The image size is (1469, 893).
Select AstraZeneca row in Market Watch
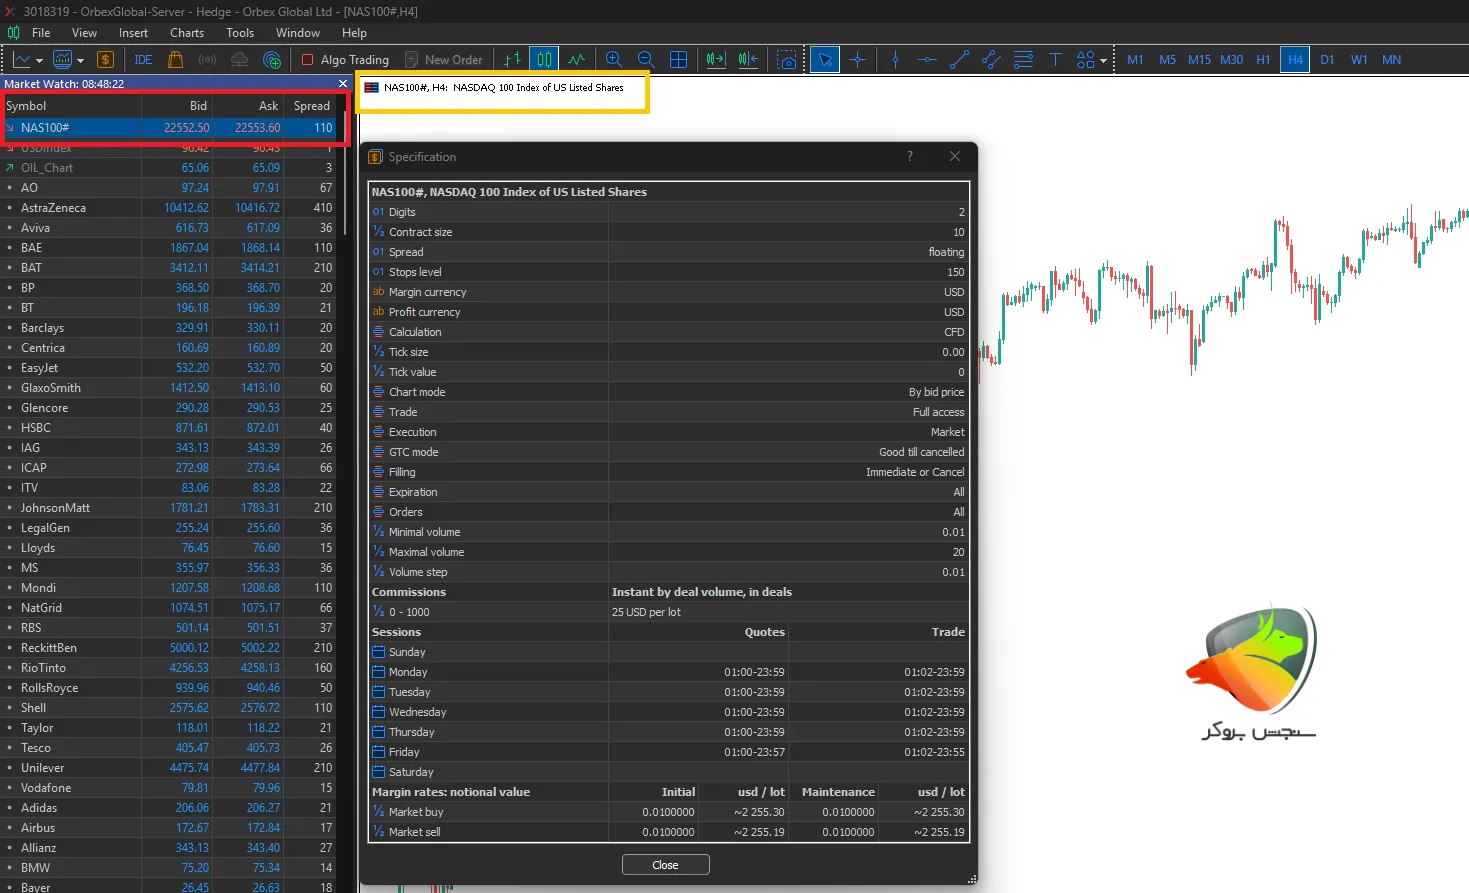point(53,208)
